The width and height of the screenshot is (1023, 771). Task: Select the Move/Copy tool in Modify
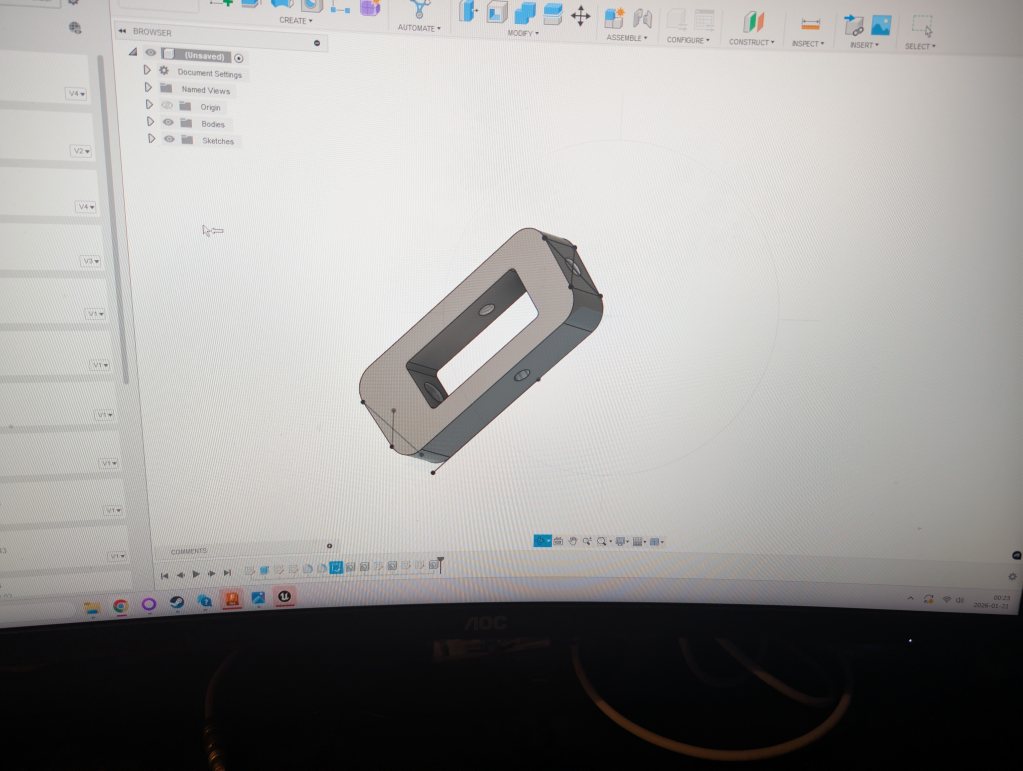[580, 15]
